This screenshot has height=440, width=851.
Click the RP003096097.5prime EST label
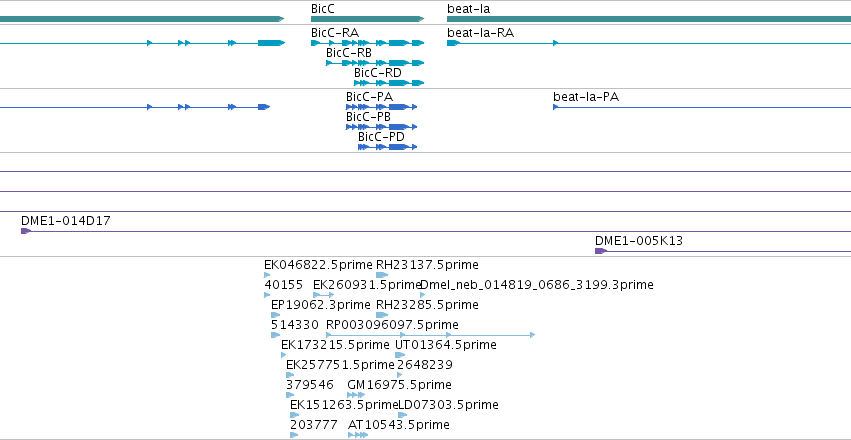[x=392, y=325]
